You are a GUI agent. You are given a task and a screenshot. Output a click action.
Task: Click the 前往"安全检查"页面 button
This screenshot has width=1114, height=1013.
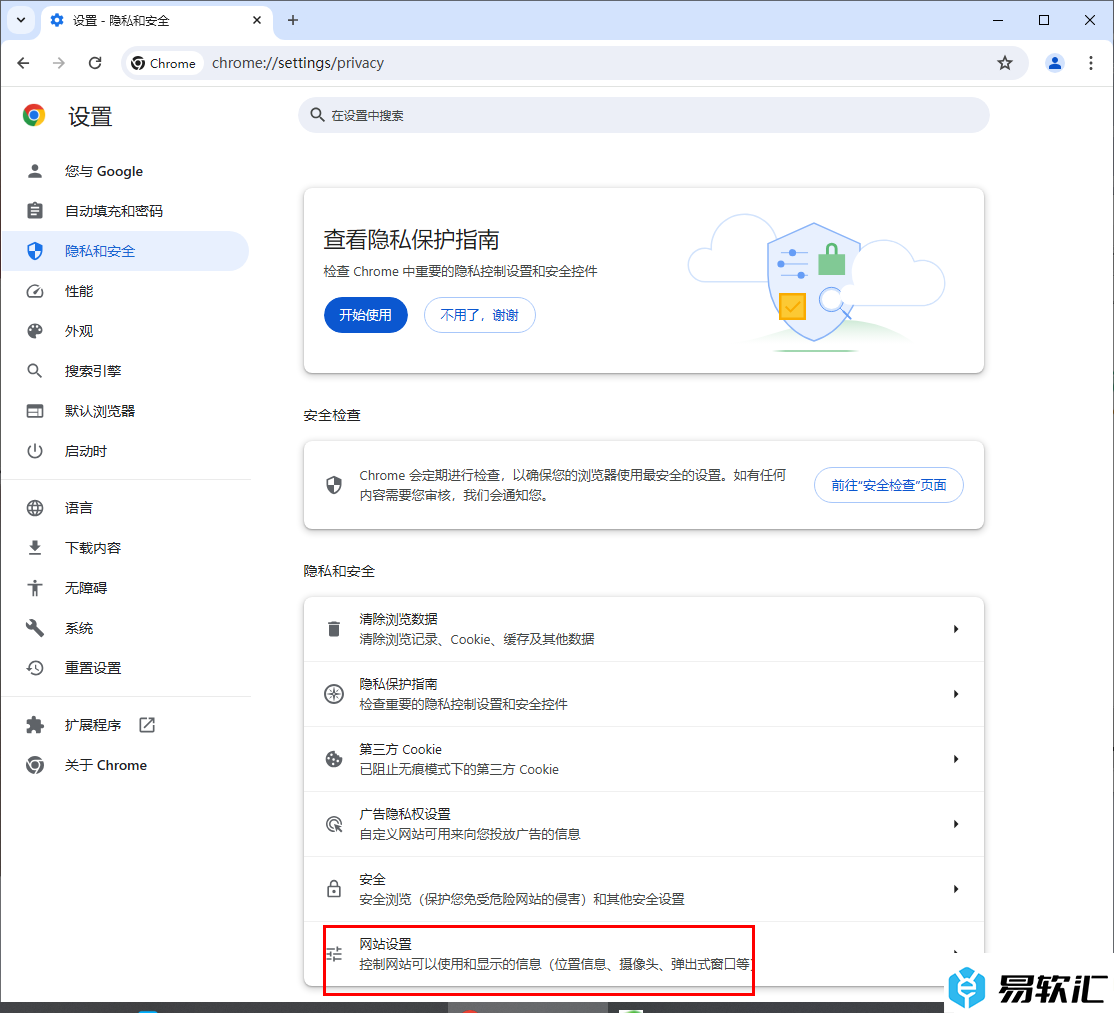[889, 485]
